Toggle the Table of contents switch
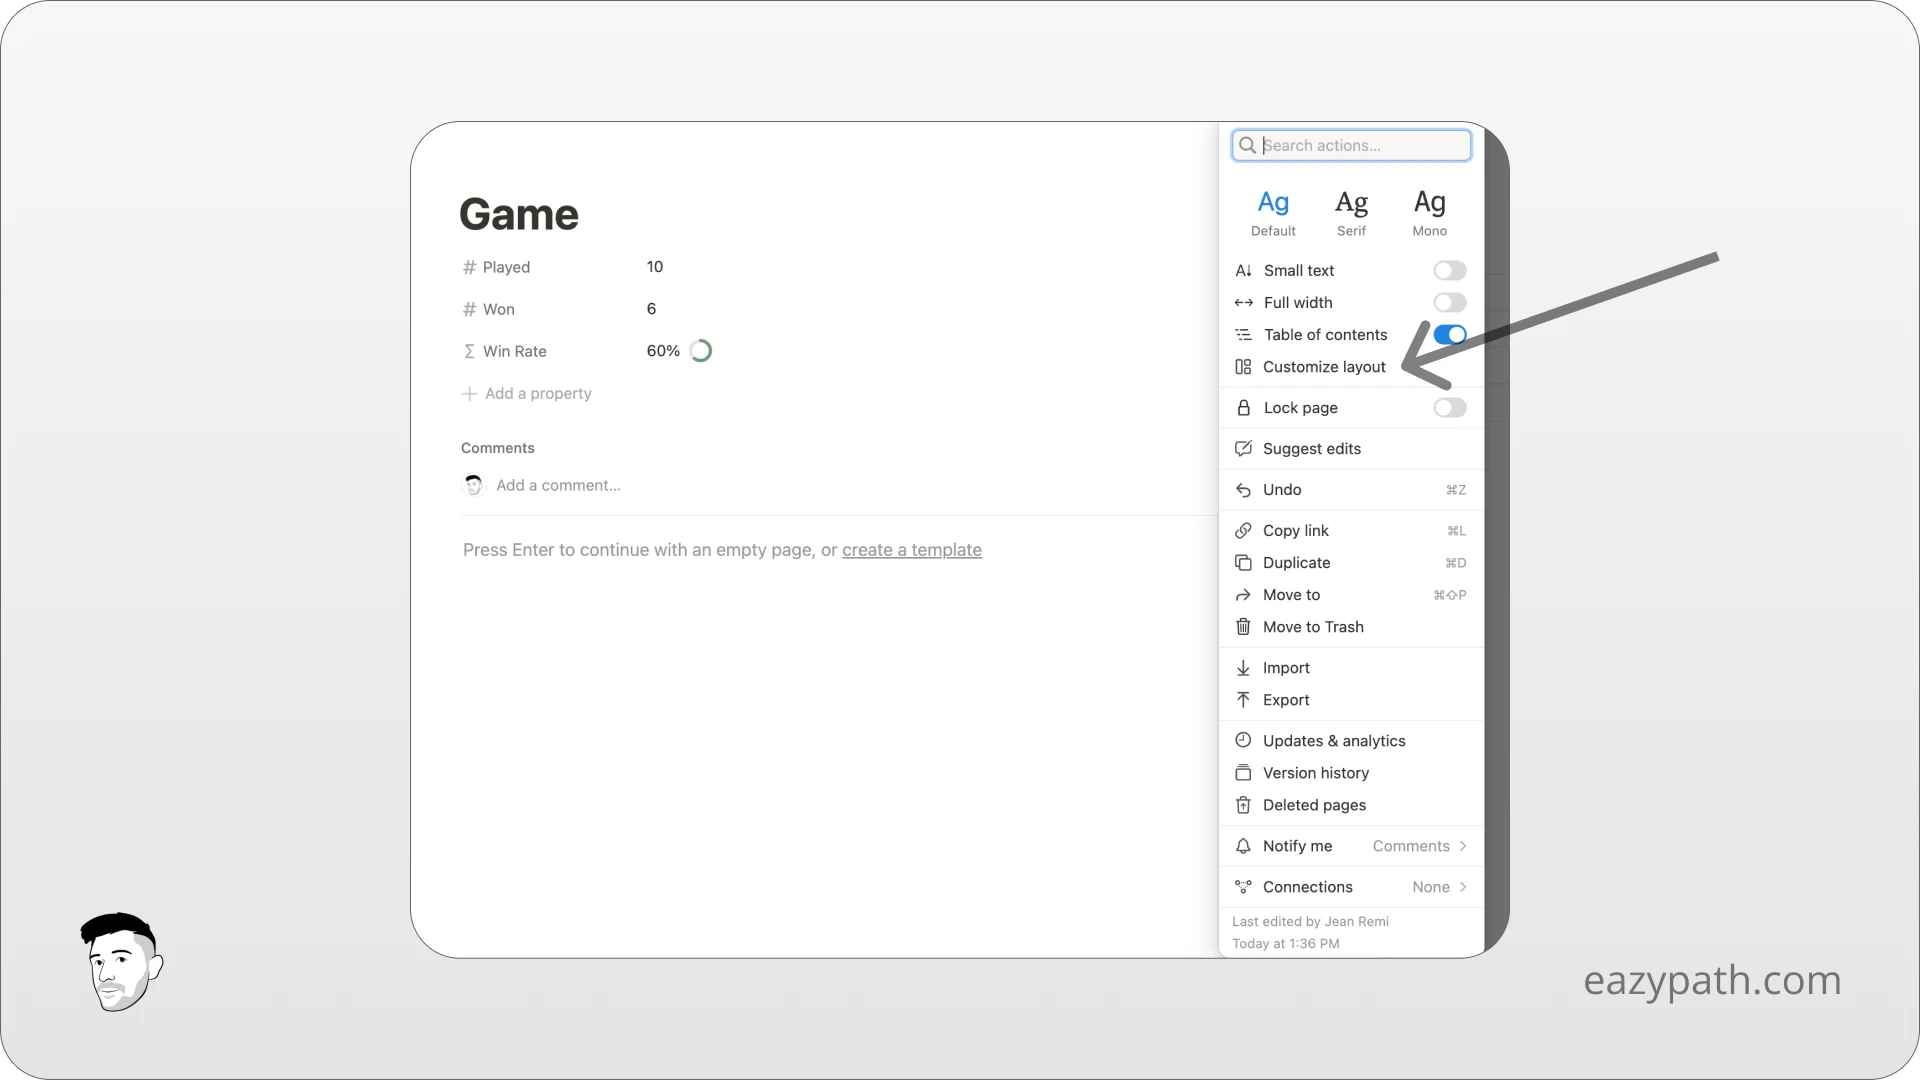This screenshot has height=1080, width=1920. pyautogui.click(x=1448, y=334)
